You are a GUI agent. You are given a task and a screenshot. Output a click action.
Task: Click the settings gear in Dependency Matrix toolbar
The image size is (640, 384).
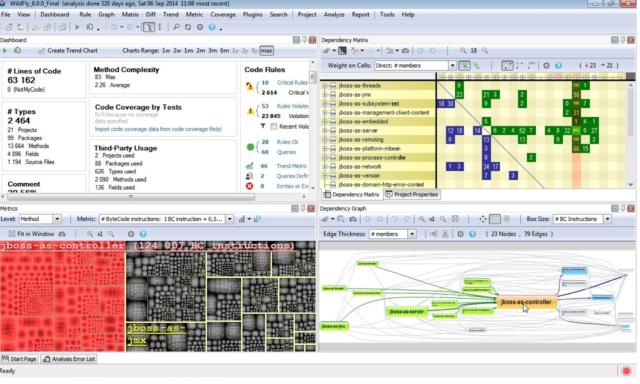point(546,65)
